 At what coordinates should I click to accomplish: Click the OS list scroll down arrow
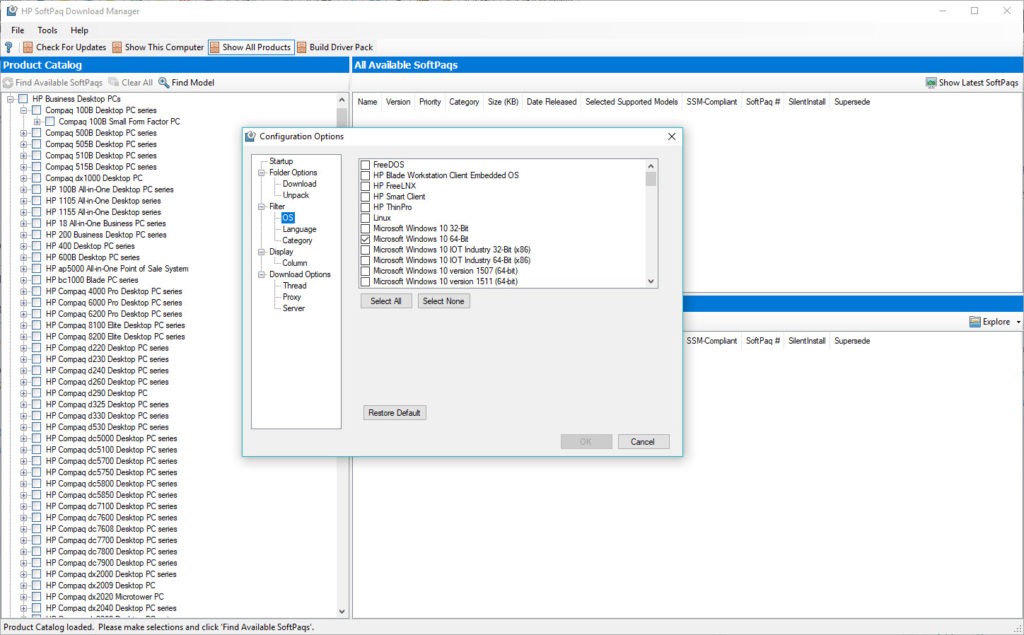pyautogui.click(x=650, y=282)
